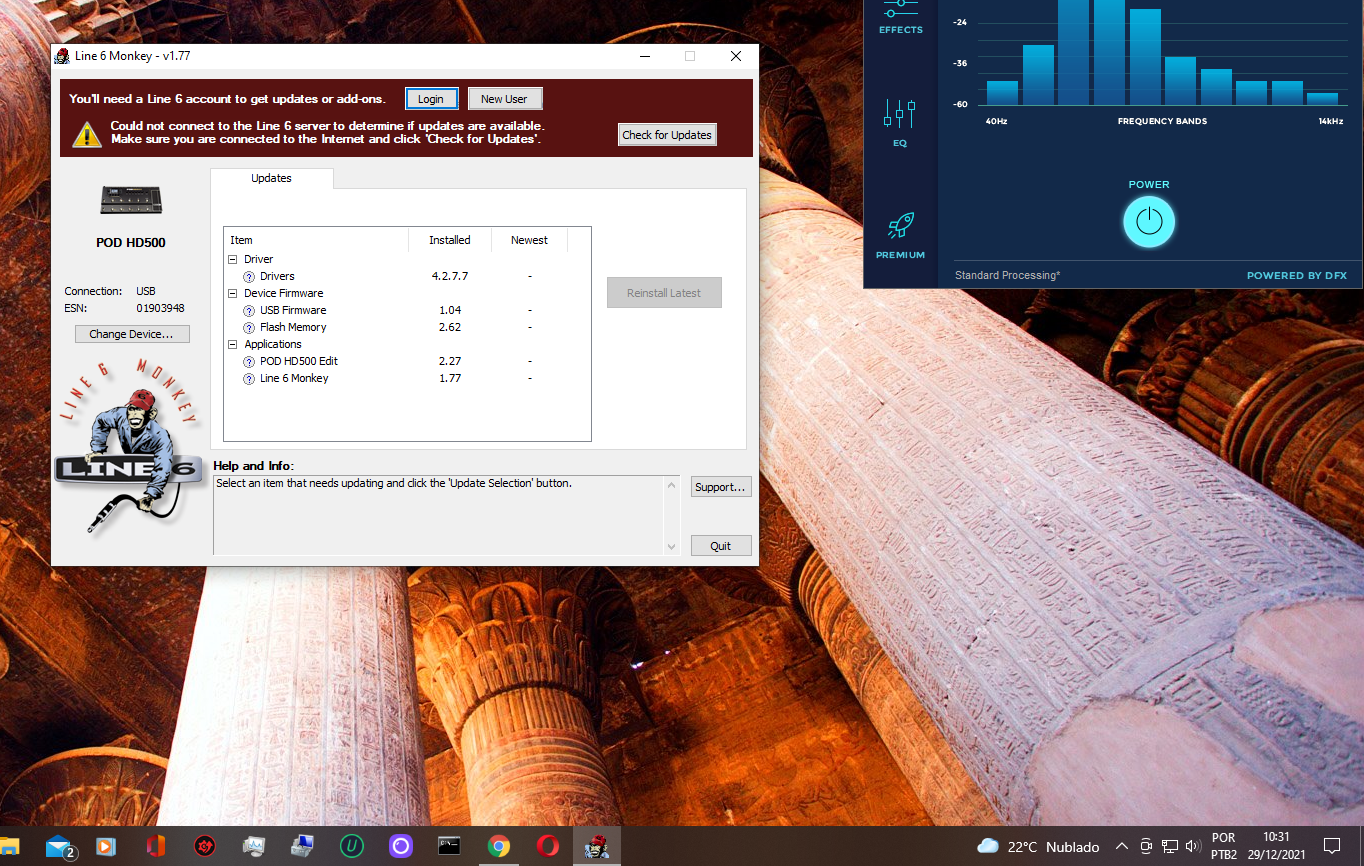
Task: Launch Opera browser from the taskbar
Action: (x=547, y=846)
